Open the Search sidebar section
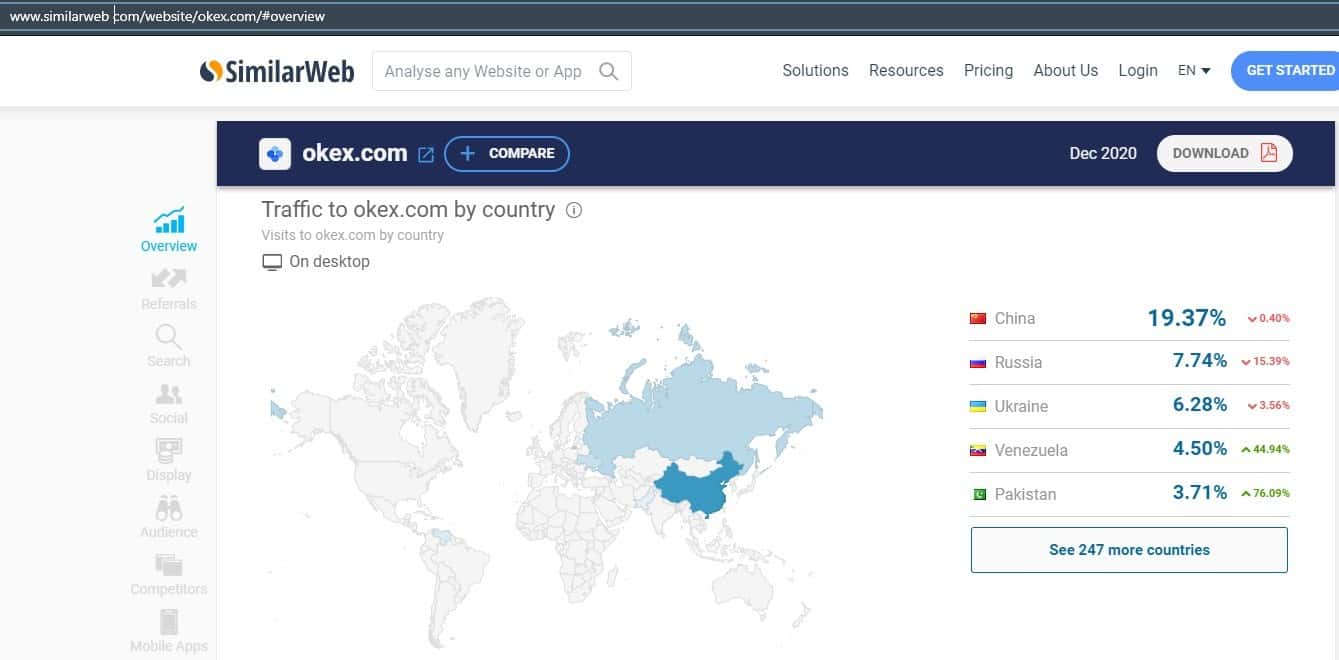The image size is (1339, 660). (169, 346)
